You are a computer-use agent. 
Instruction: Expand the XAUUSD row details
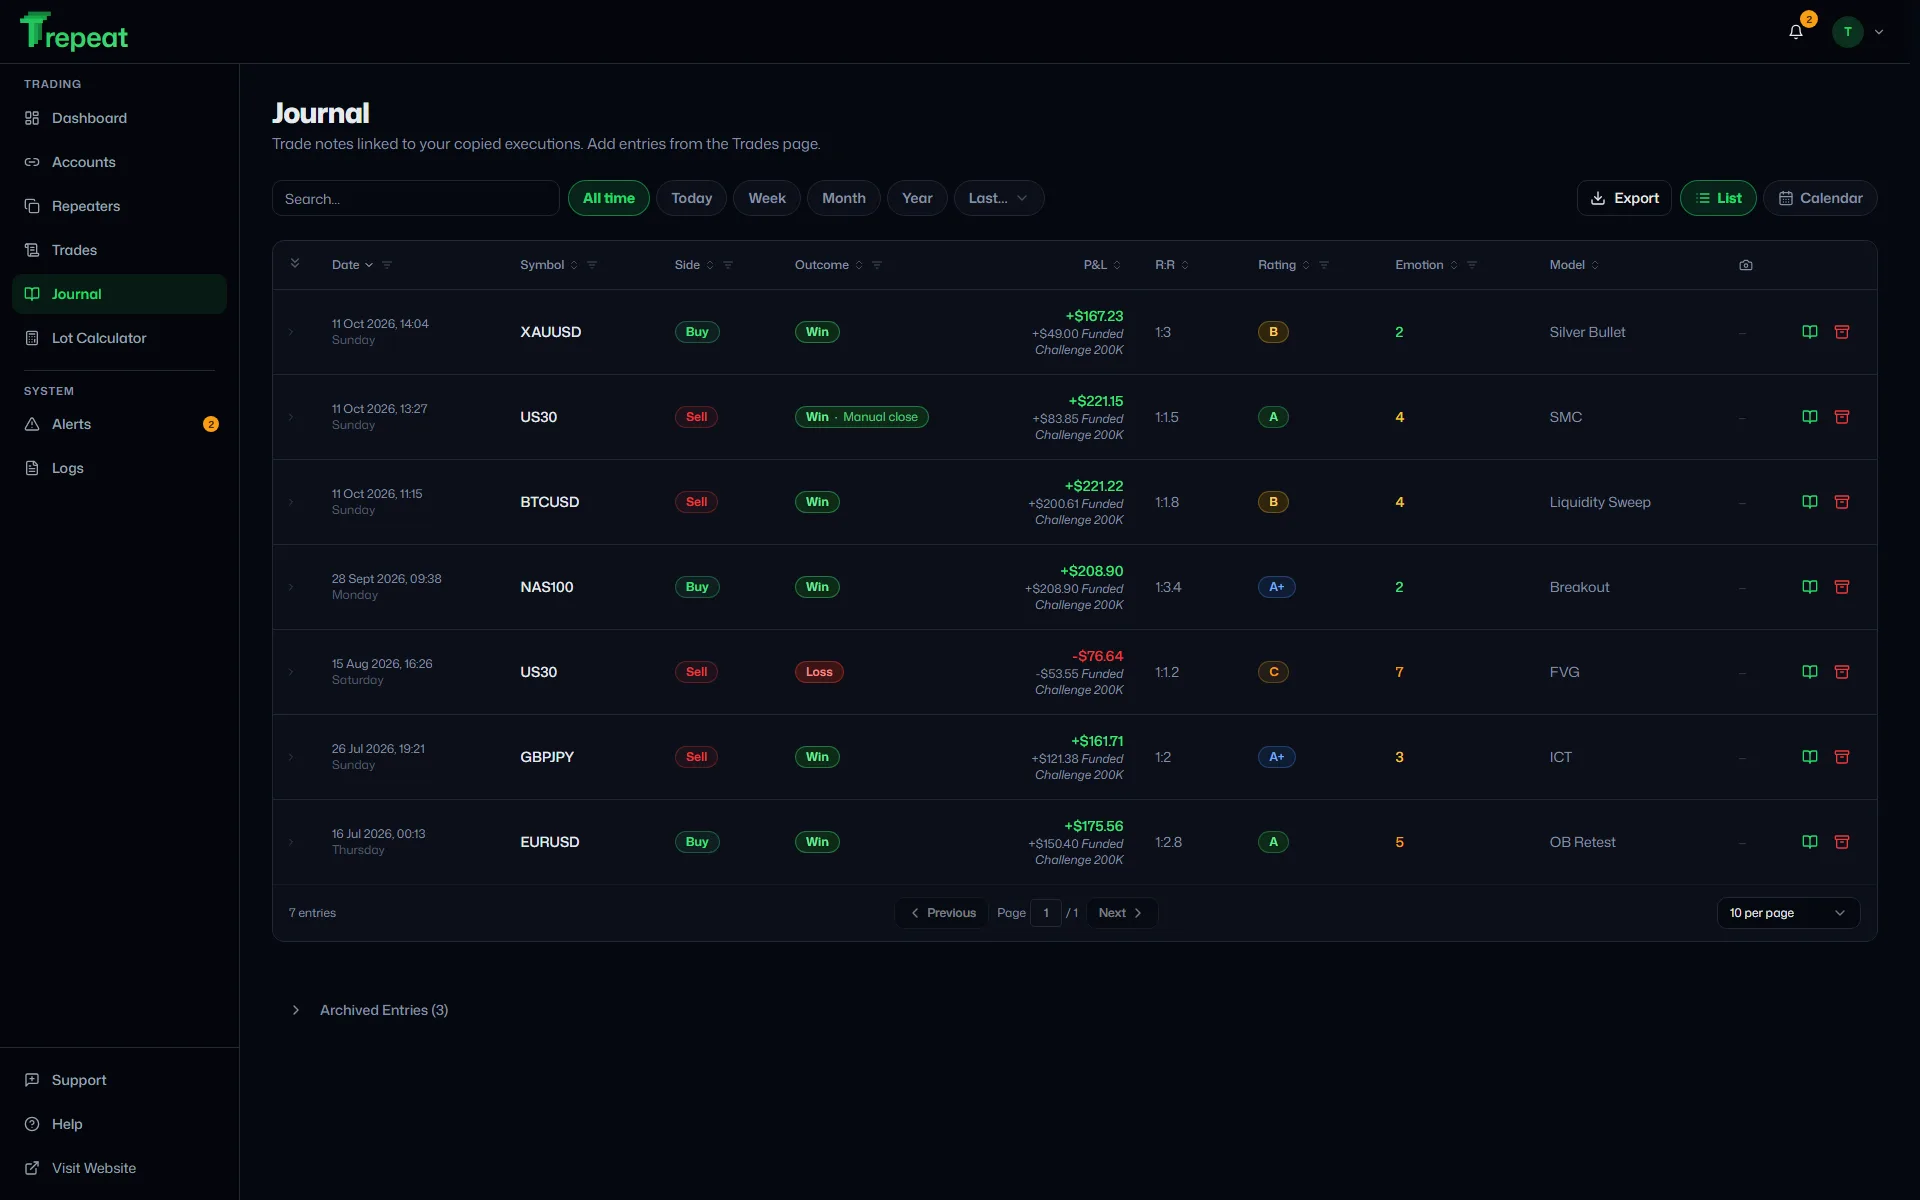(x=291, y=332)
